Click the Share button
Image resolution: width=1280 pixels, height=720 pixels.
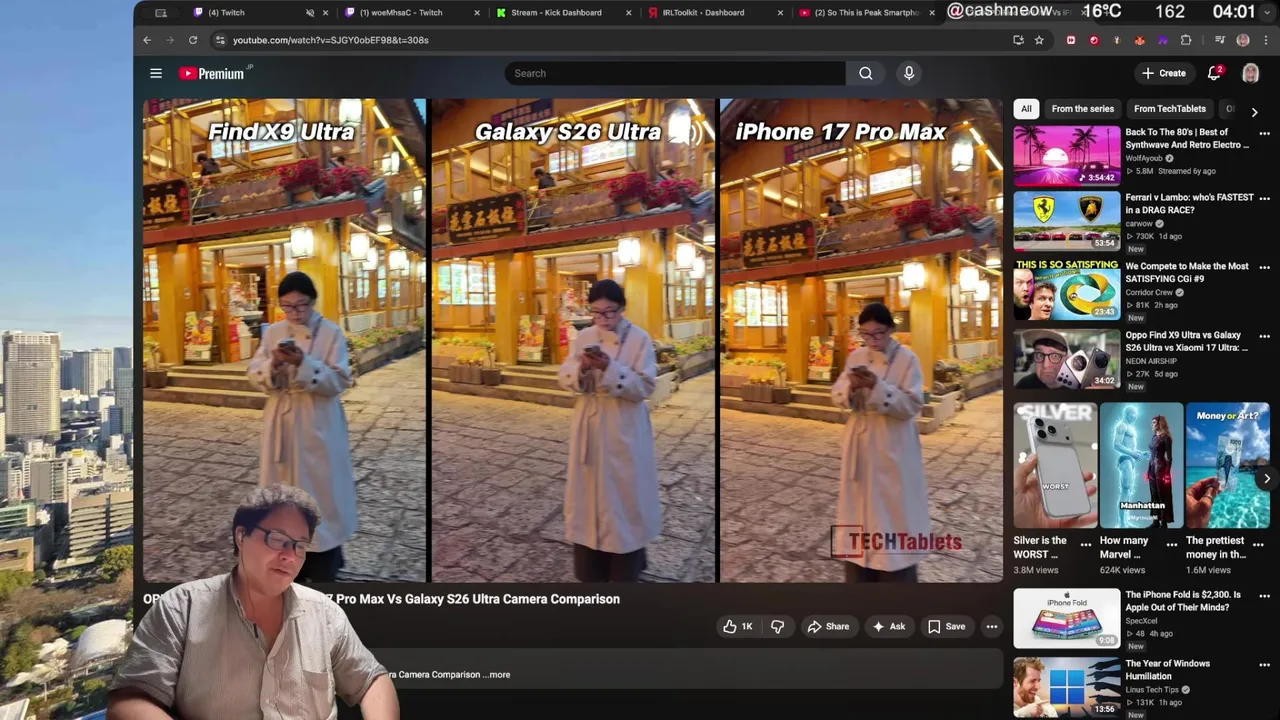click(x=828, y=627)
